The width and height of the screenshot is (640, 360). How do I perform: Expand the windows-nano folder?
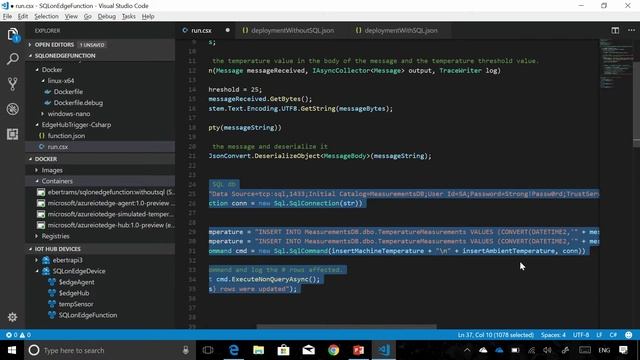click(43, 114)
